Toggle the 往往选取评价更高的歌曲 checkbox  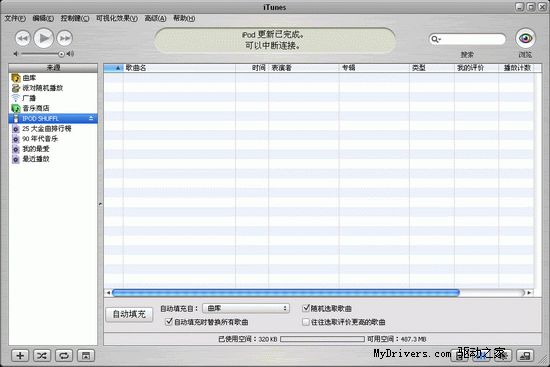[x=306, y=322]
